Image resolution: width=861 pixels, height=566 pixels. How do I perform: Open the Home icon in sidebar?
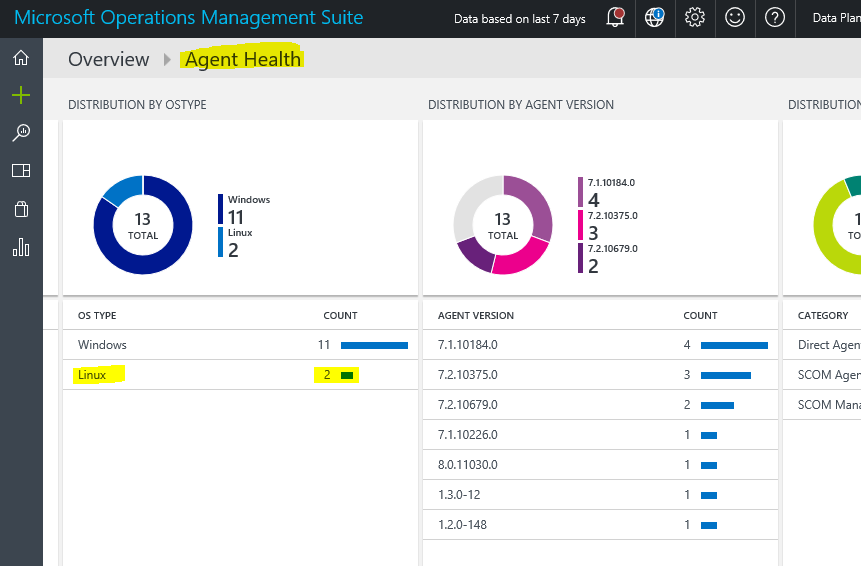21,58
